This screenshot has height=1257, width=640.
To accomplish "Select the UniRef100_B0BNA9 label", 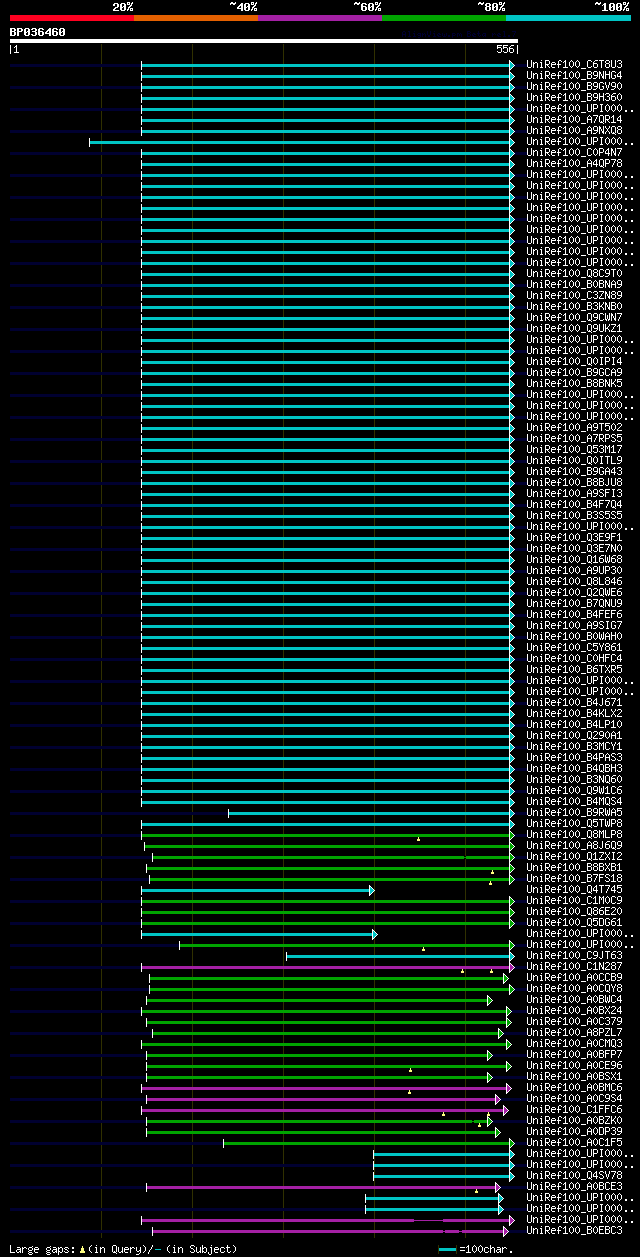I will click(574, 284).
